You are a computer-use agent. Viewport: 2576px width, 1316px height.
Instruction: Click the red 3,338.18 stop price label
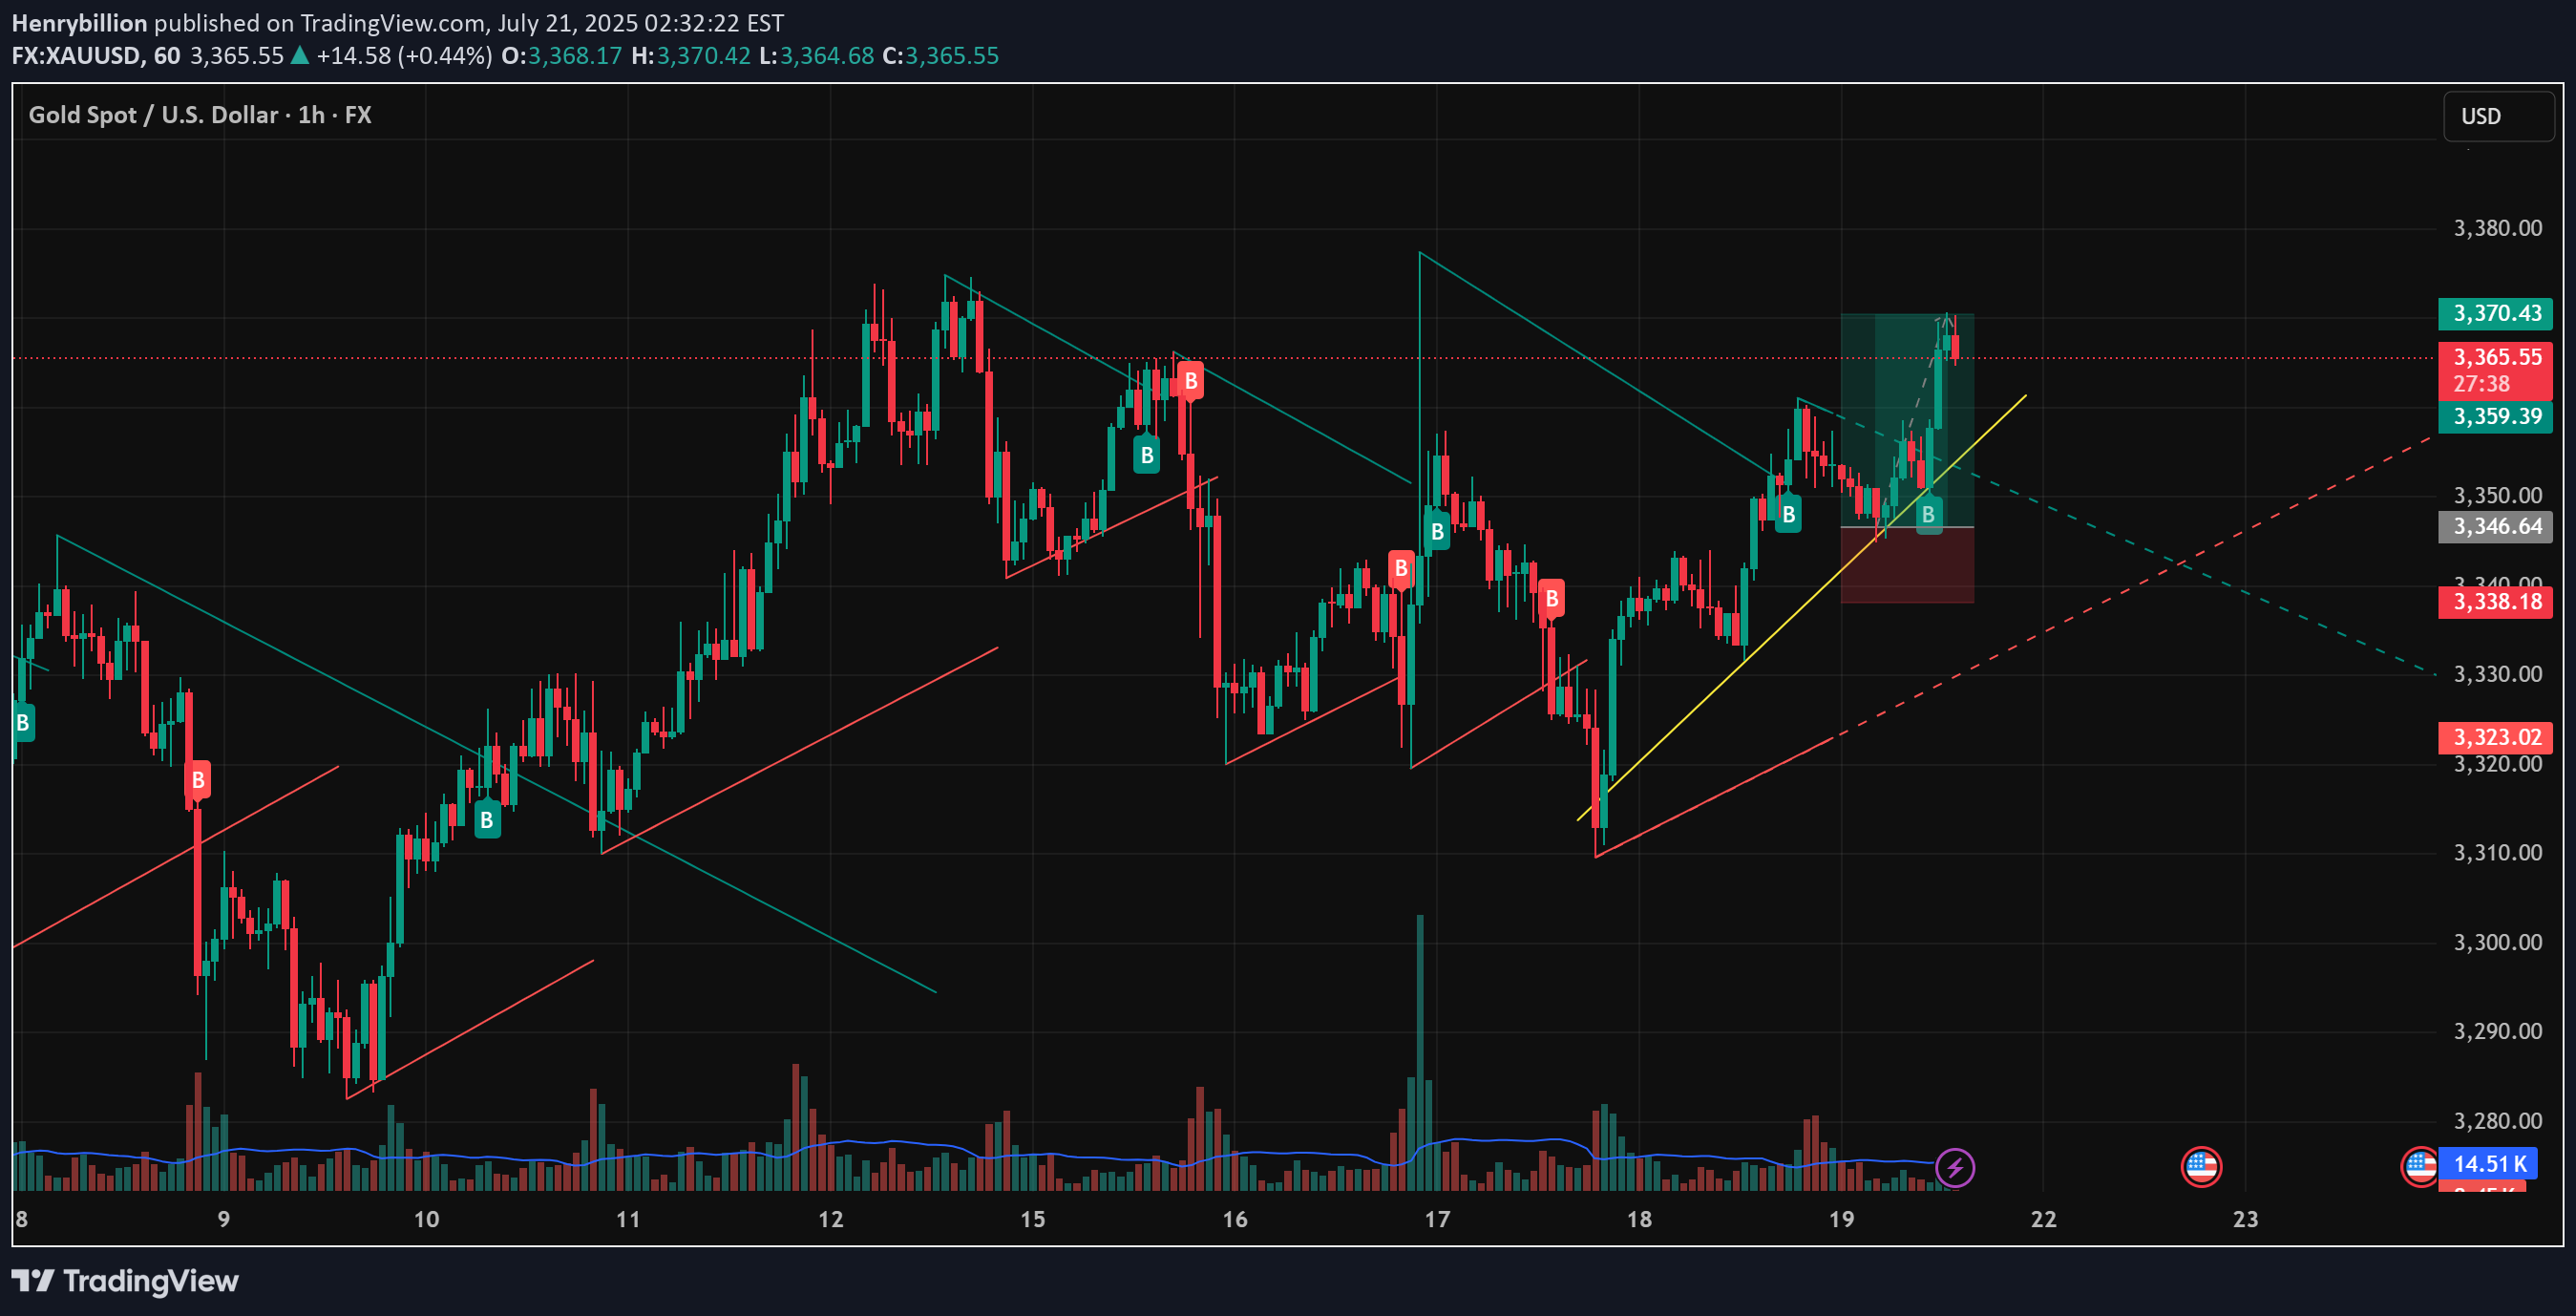tap(2495, 602)
